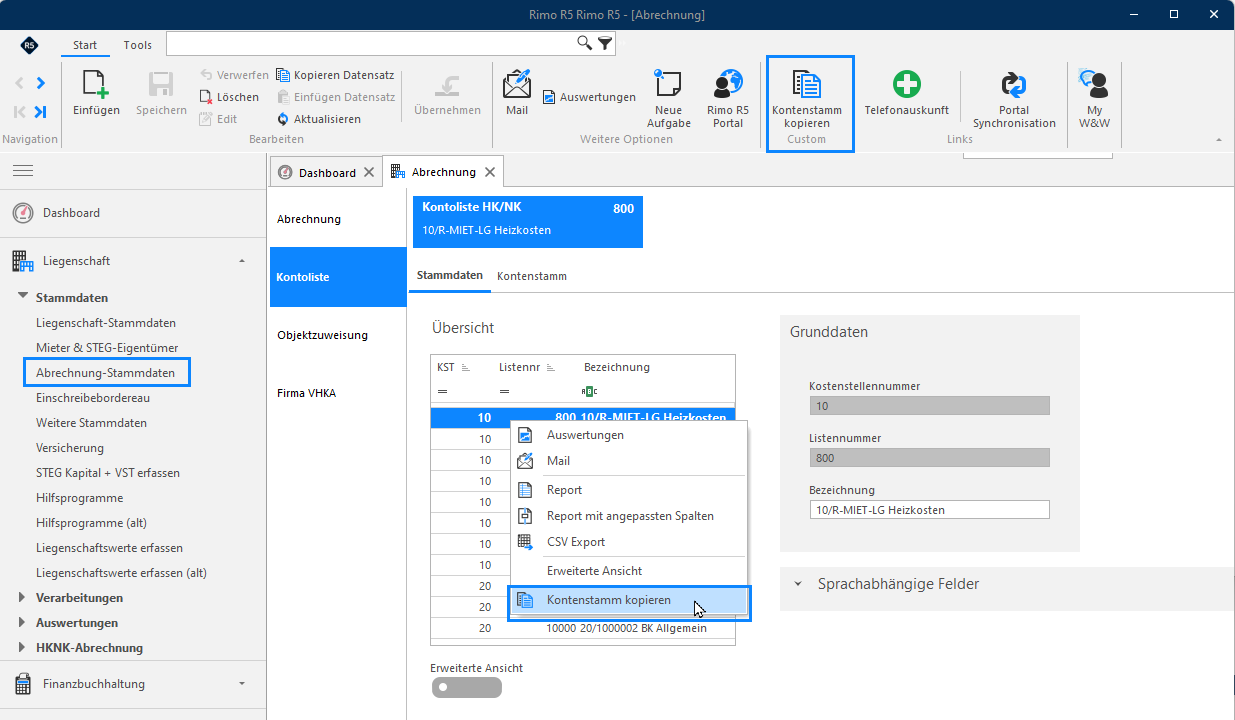Open Einschreibebordereau in sidebar
The image size is (1235, 720).
pyautogui.click(x=93, y=398)
